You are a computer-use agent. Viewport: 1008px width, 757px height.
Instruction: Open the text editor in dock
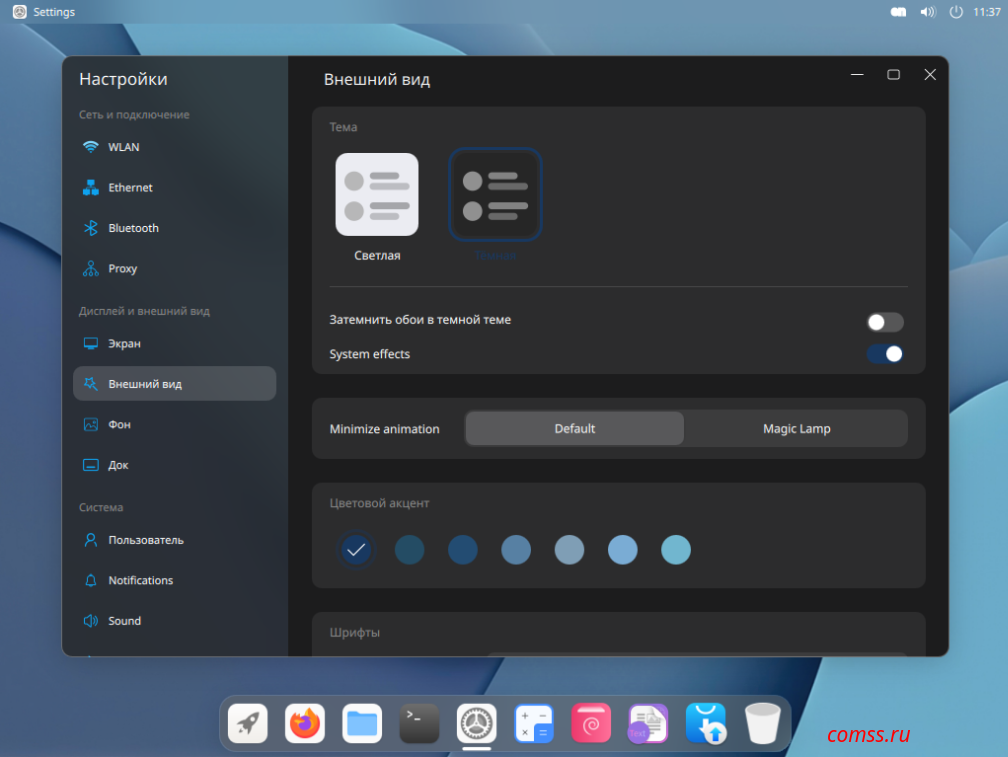(648, 723)
